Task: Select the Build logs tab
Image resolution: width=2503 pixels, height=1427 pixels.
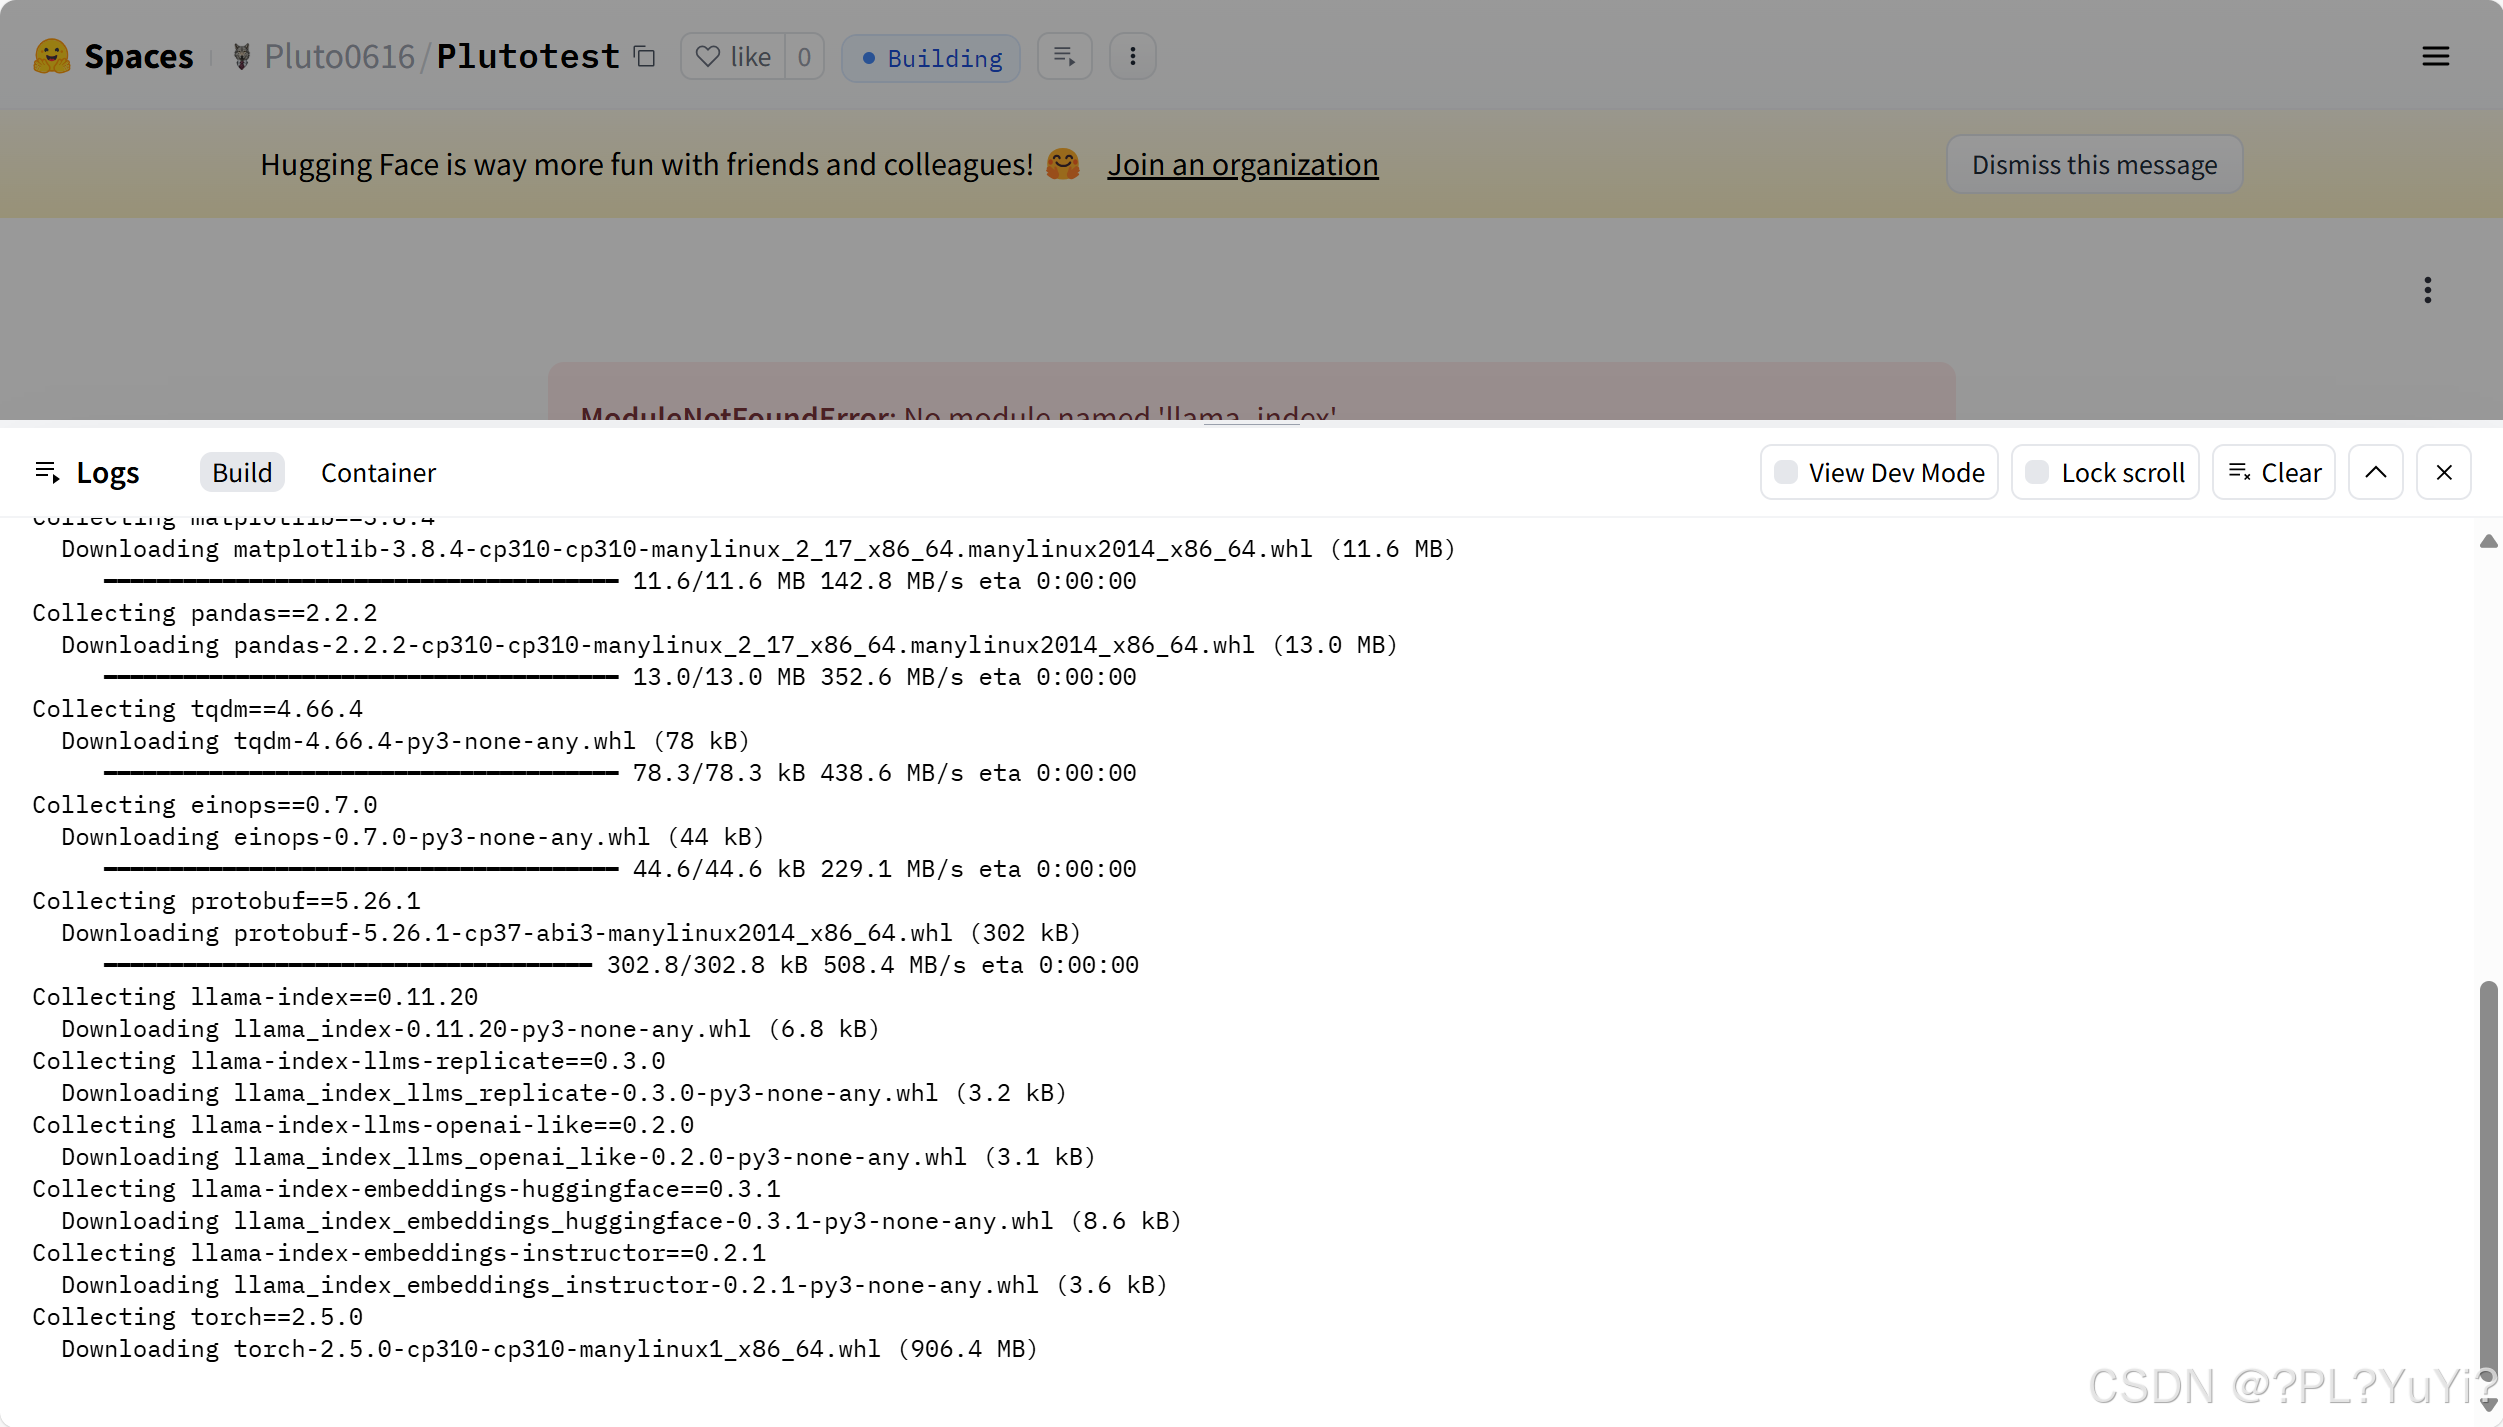Action: coord(240,472)
